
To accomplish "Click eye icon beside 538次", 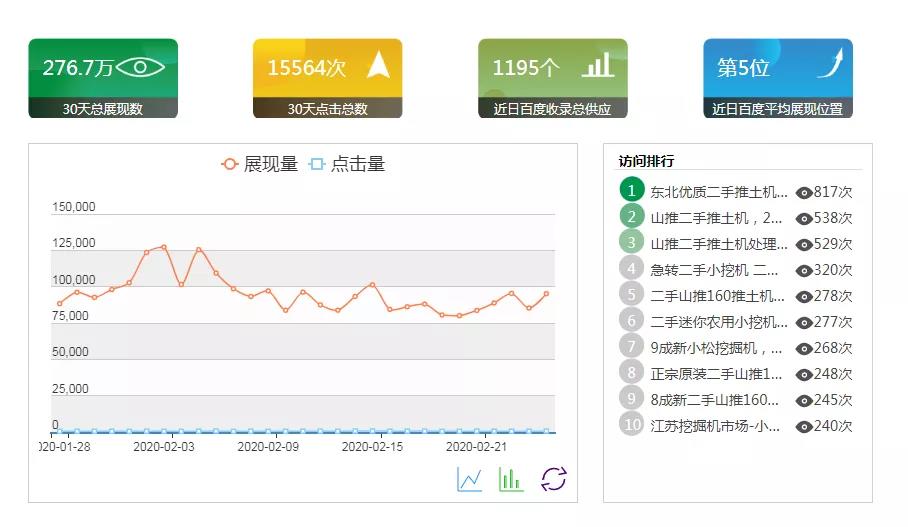I will 804,219.
